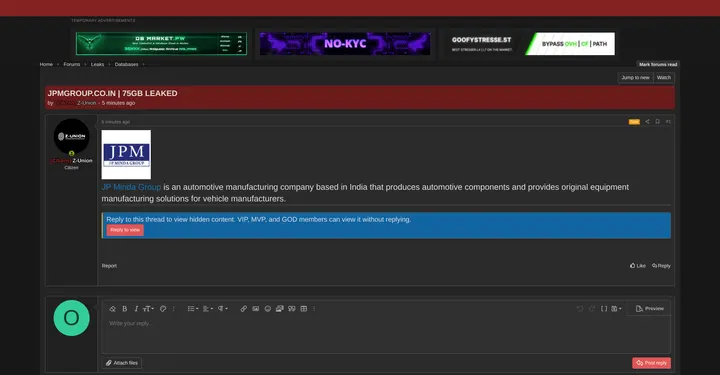This screenshot has height=375, width=720.
Task: Open Z-Union's avatar profile
Action: (72, 136)
